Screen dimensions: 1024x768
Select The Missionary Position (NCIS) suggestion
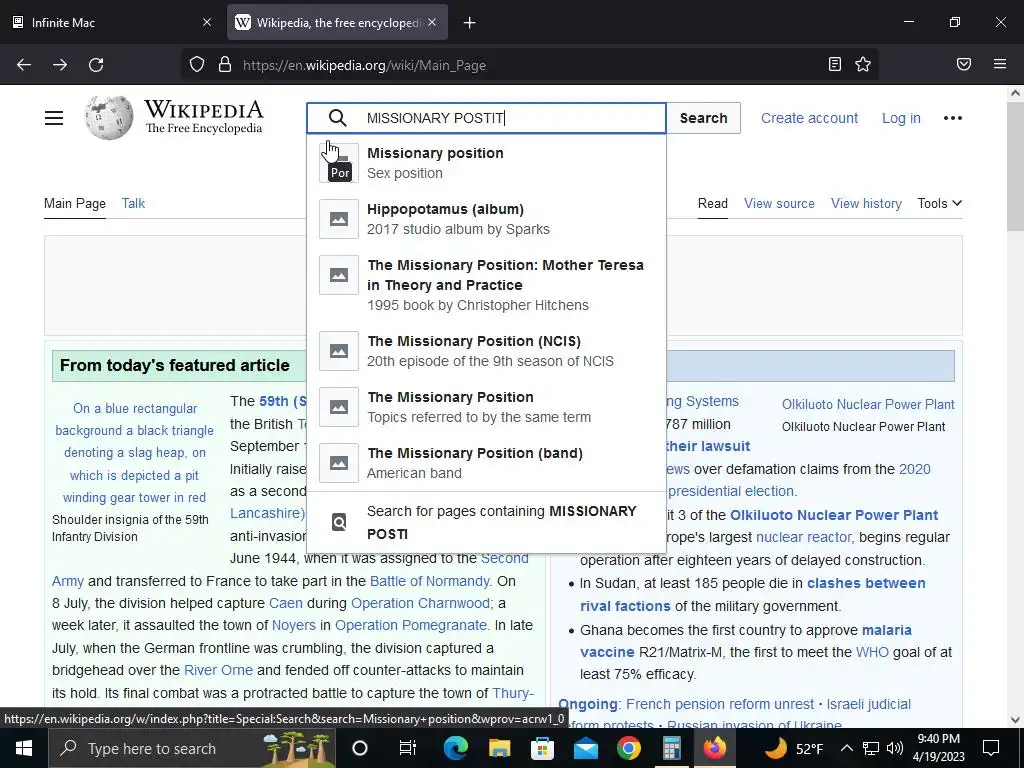click(x=487, y=351)
